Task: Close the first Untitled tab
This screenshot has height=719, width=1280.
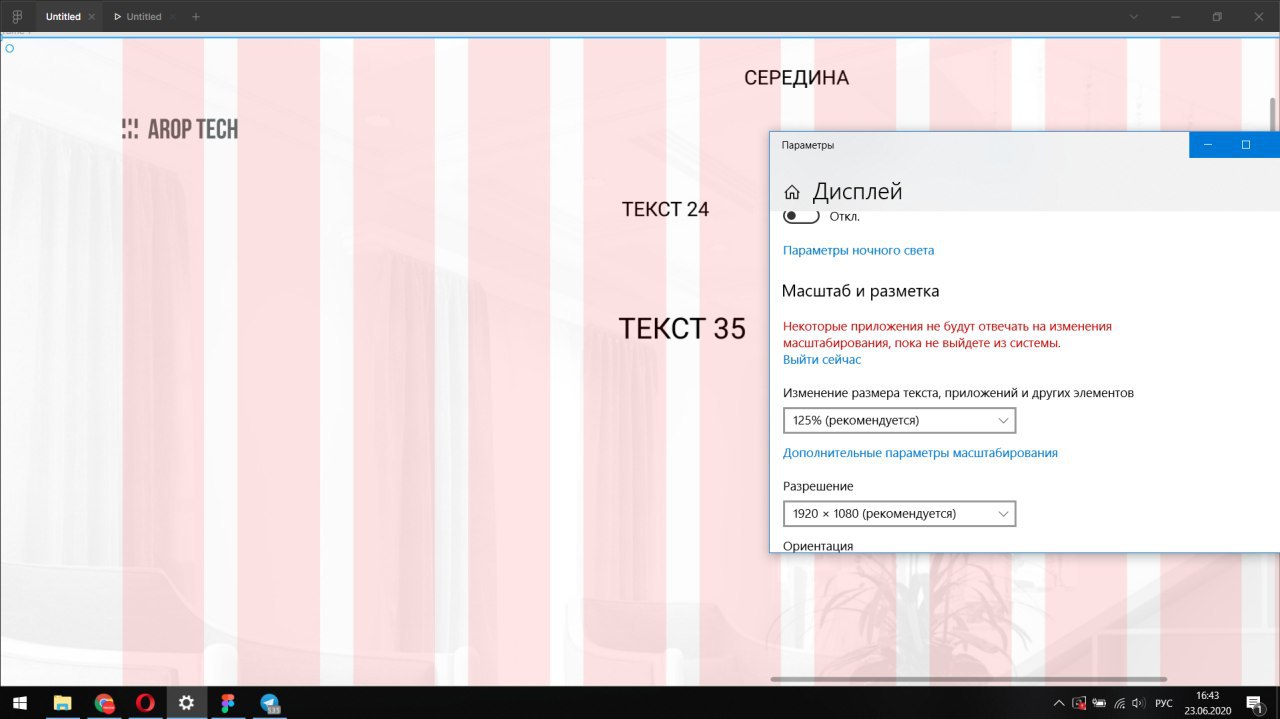Action: click(x=92, y=17)
